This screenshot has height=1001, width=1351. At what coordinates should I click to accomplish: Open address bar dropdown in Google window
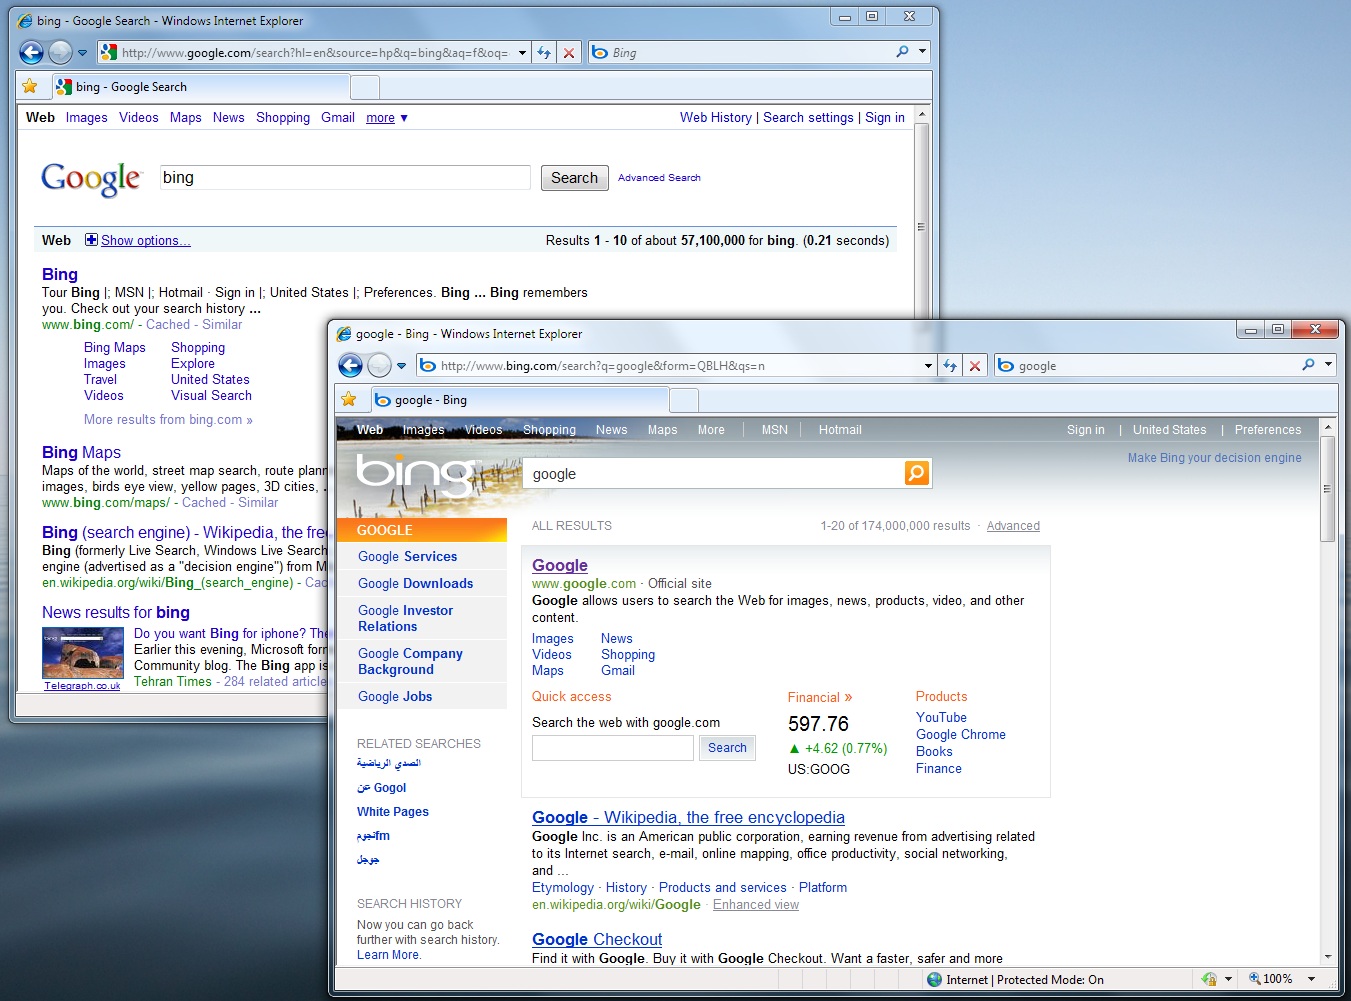pos(522,53)
